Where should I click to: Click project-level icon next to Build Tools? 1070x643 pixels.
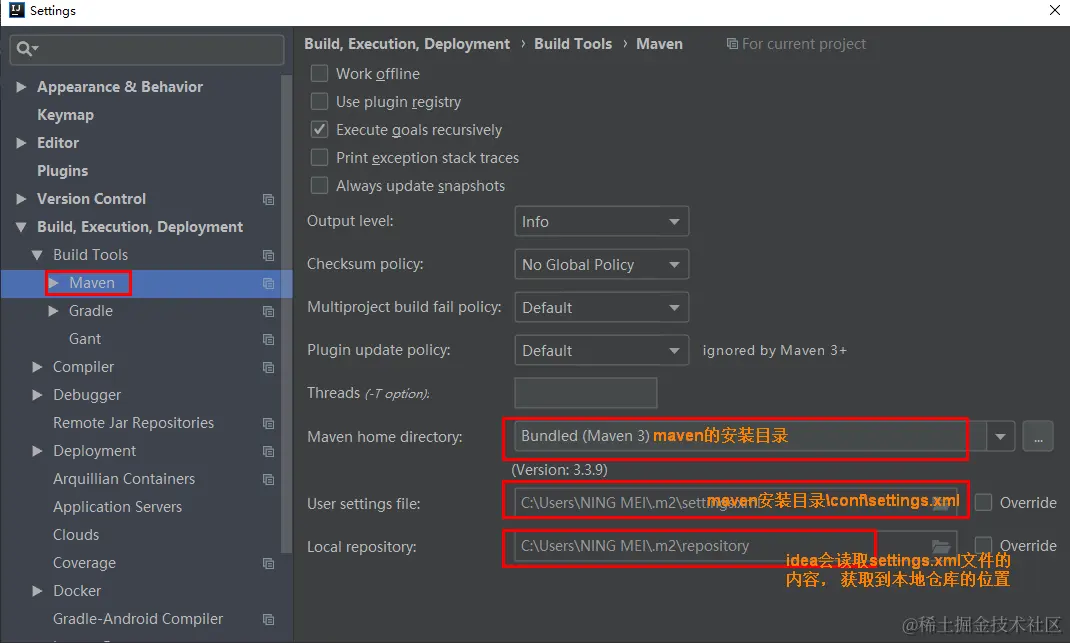(268, 255)
